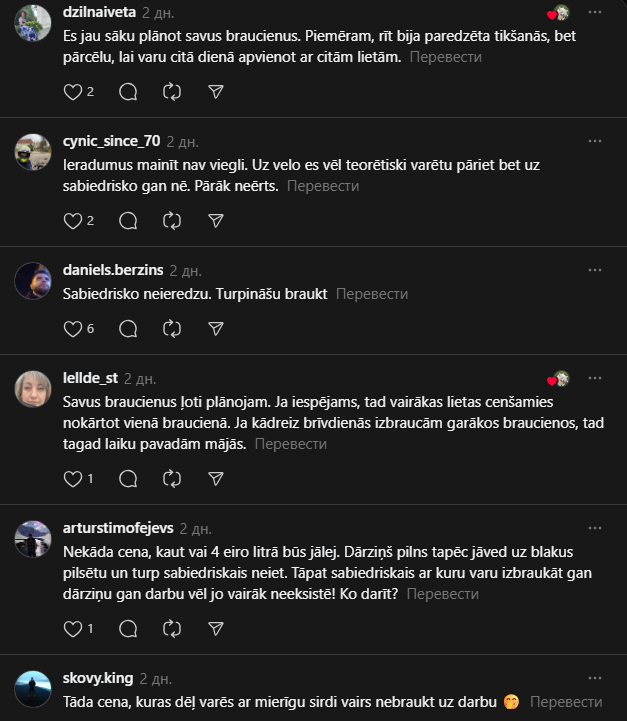
Task: Like the dzilnaiveta comment with the heart icon
Action: tap(72, 91)
